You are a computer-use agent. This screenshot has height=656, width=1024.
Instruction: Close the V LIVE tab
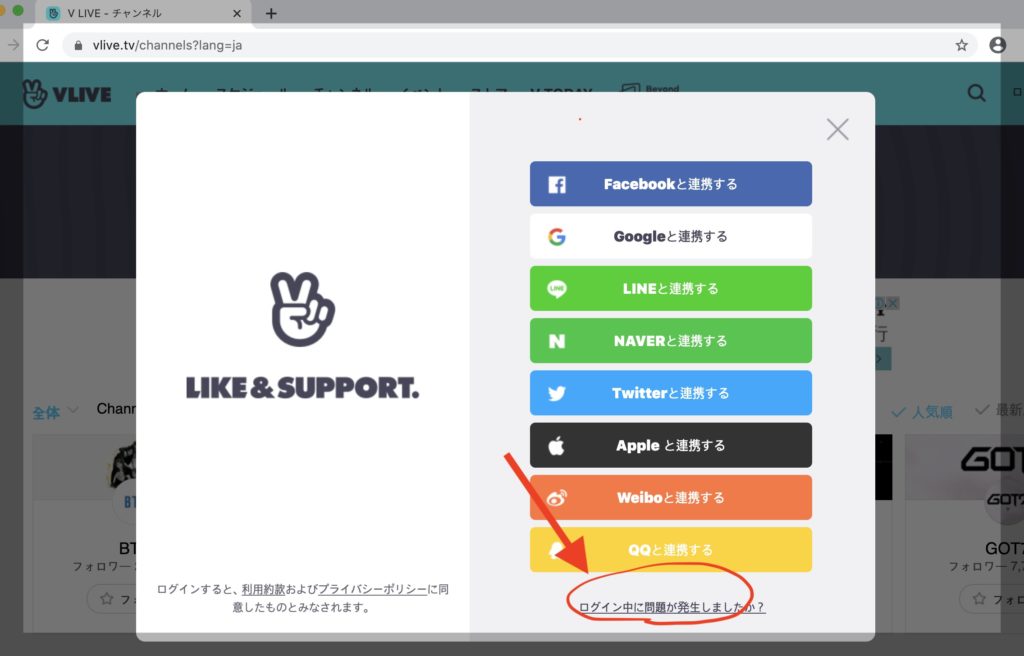click(237, 13)
